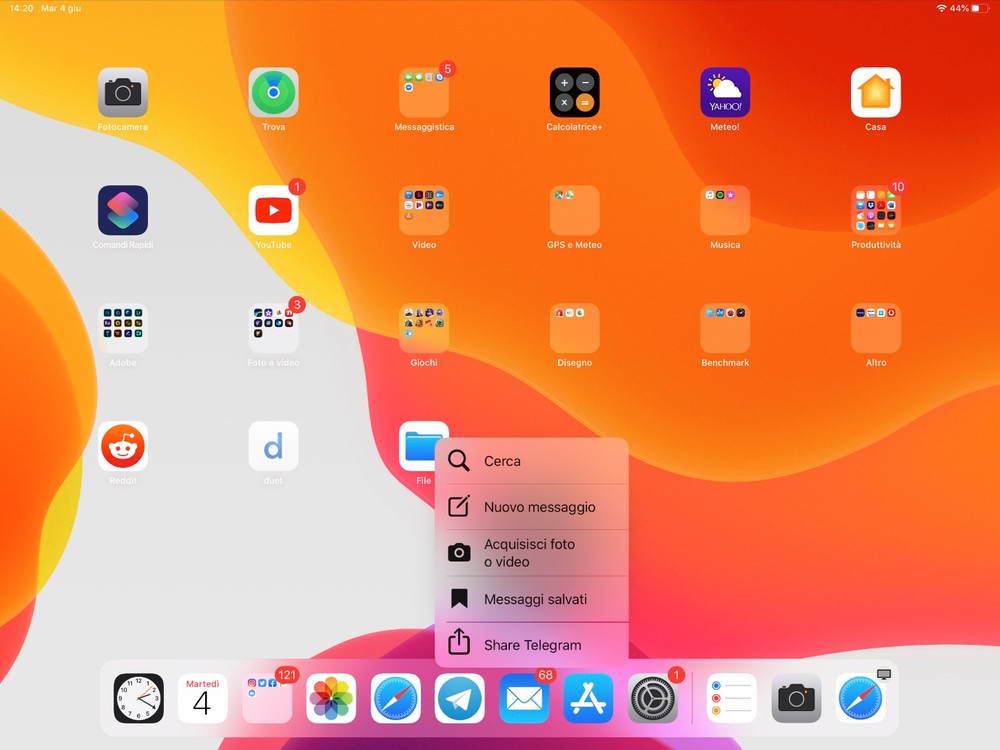
Task: Open the dock social folder with 121 badge
Action: (x=267, y=698)
